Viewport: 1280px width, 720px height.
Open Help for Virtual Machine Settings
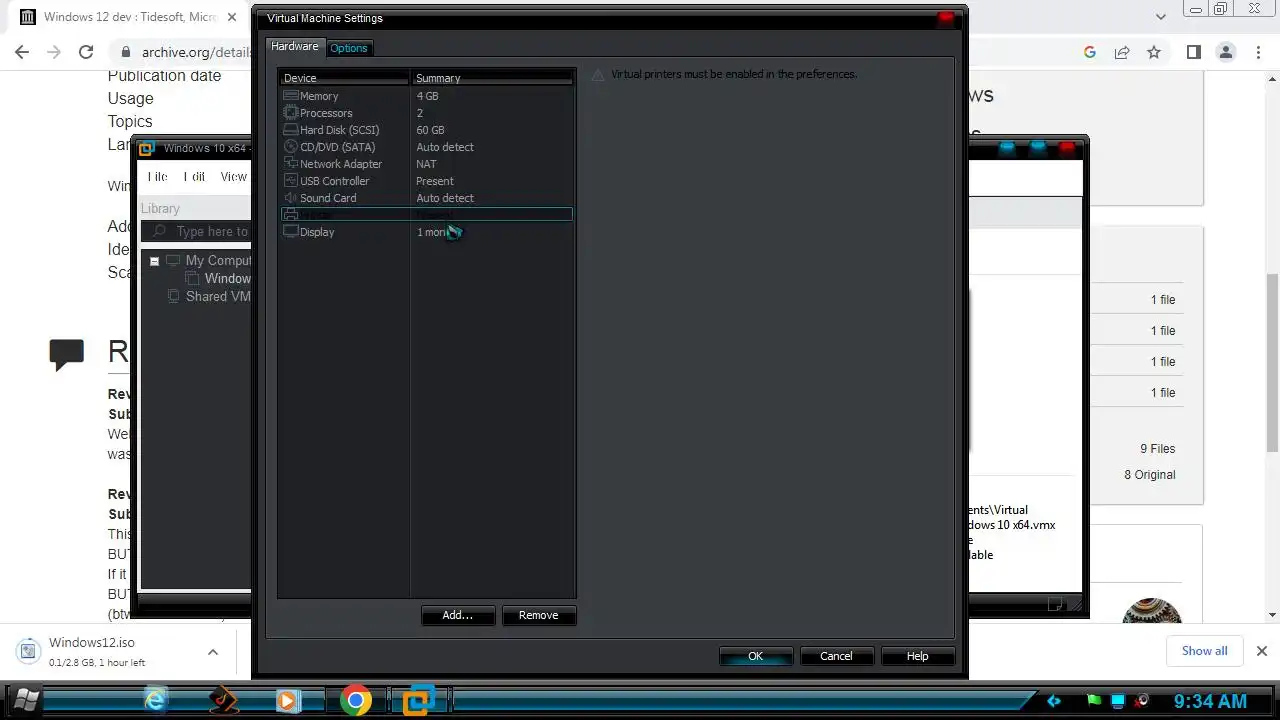pos(917,656)
